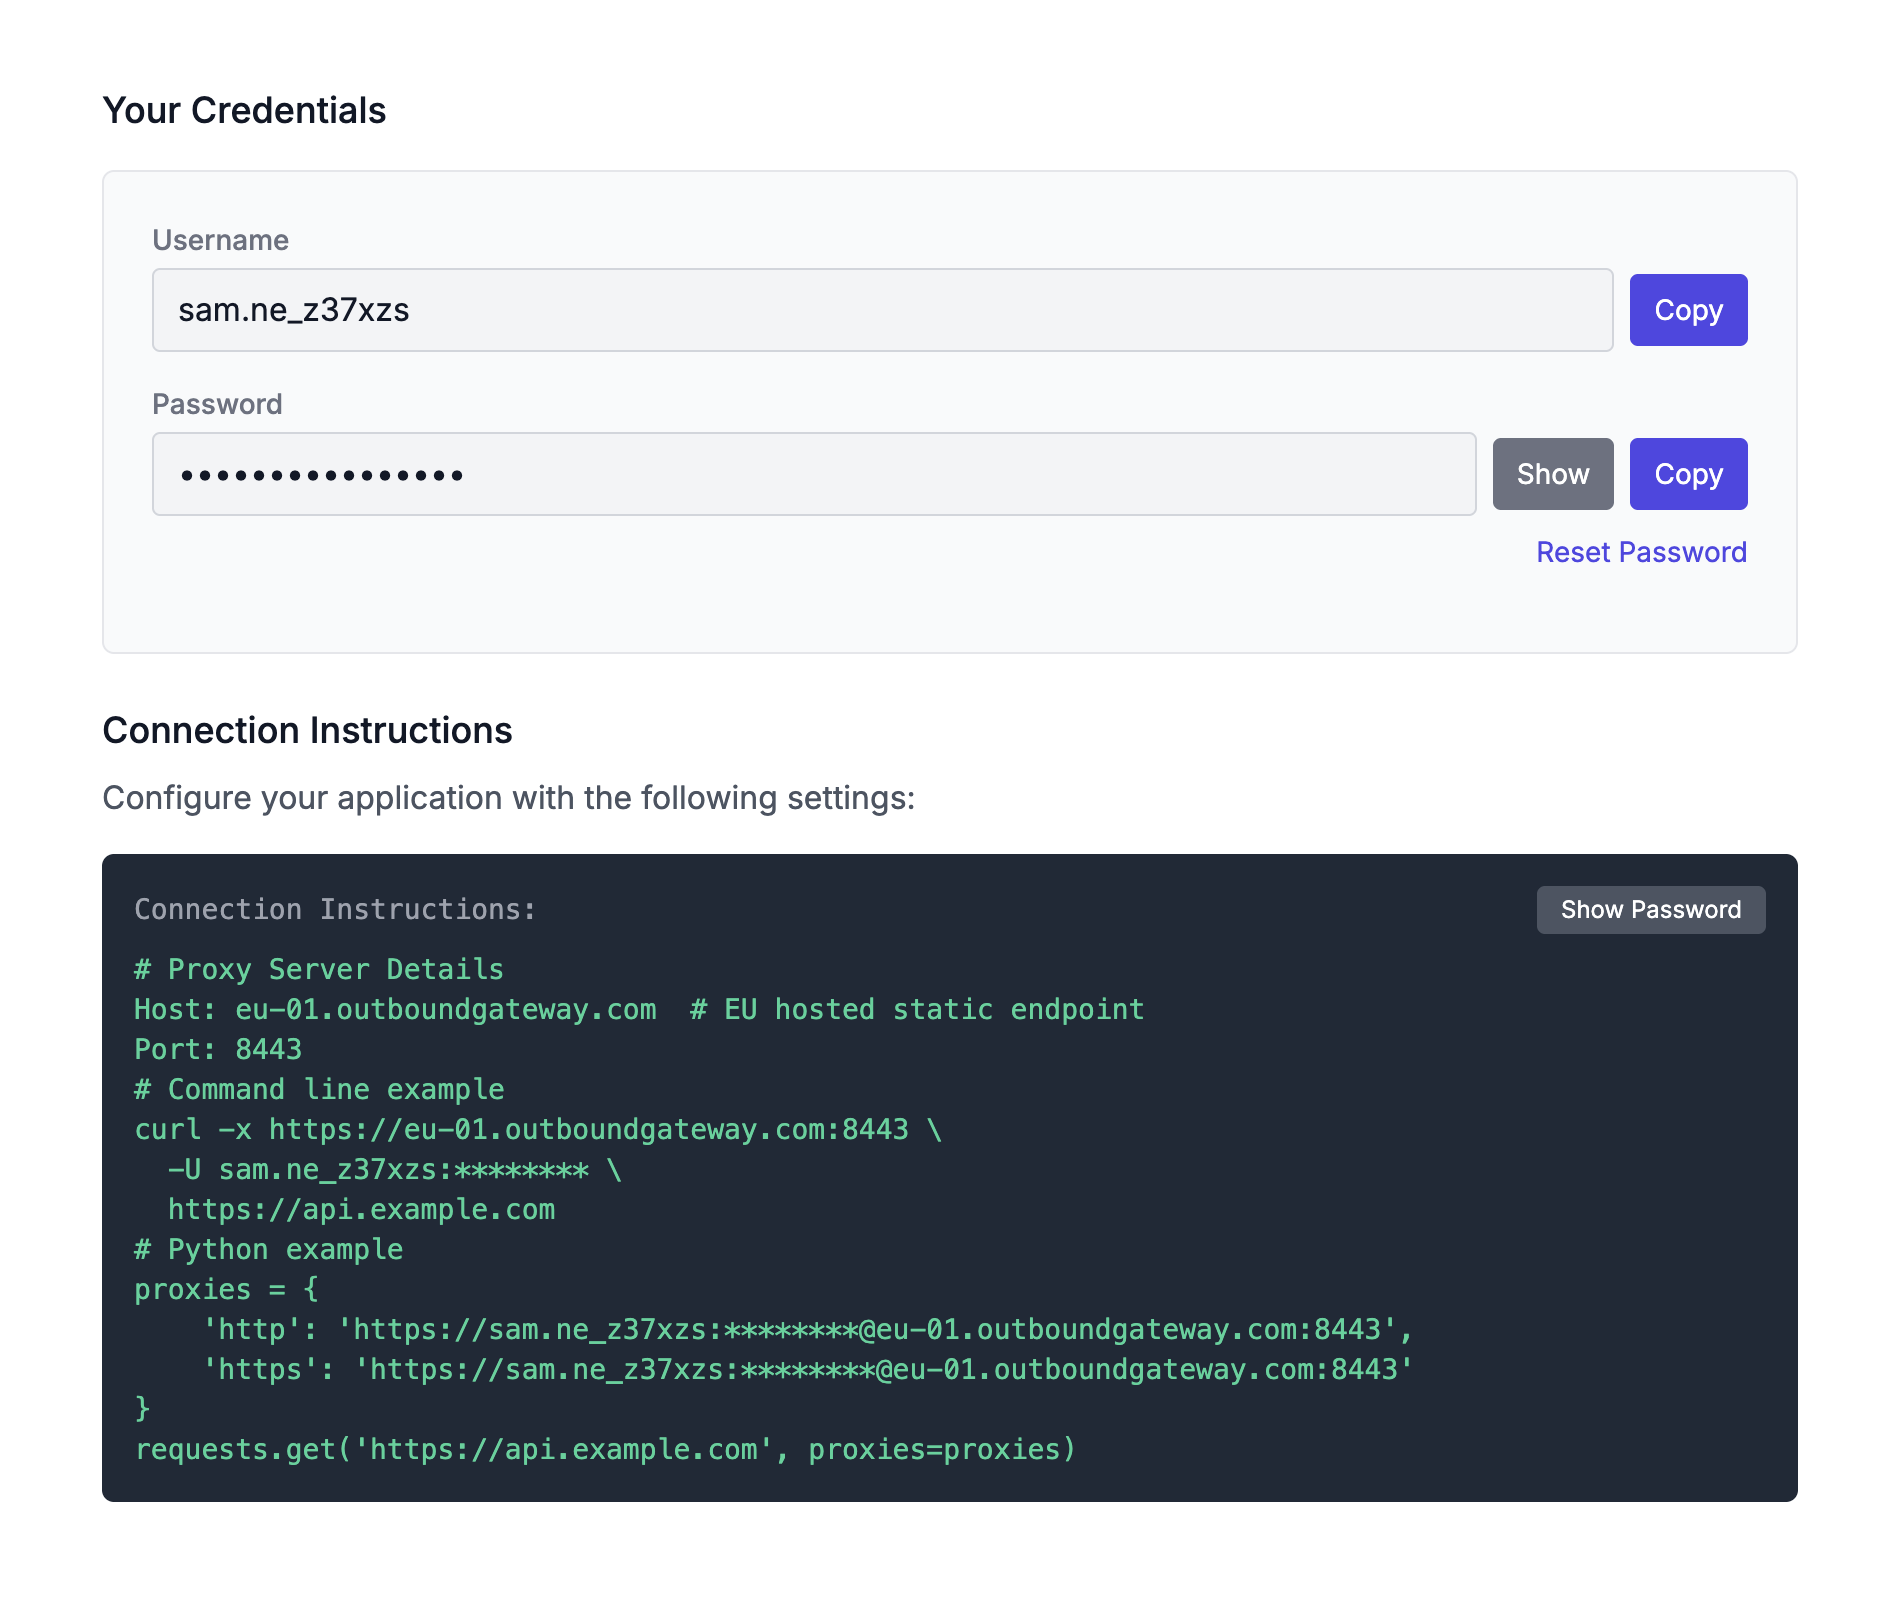Image resolution: width=1902 pixels, height=1598 pixels.
Task: Click the masked password input field
Action: 814,474
